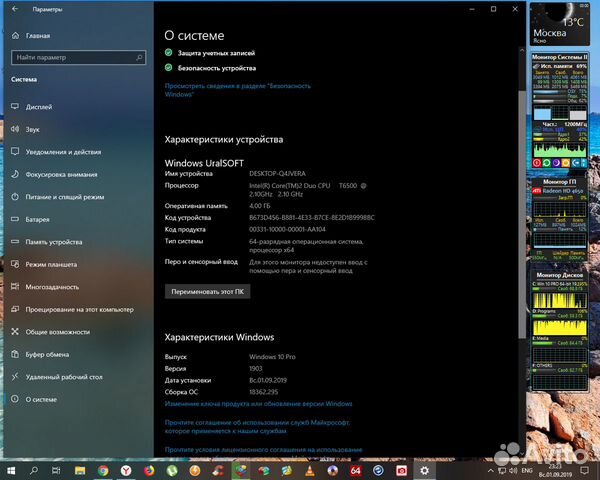Launch VLC media player from taskbar
This screenshot has height=480, width=600.
310,470
